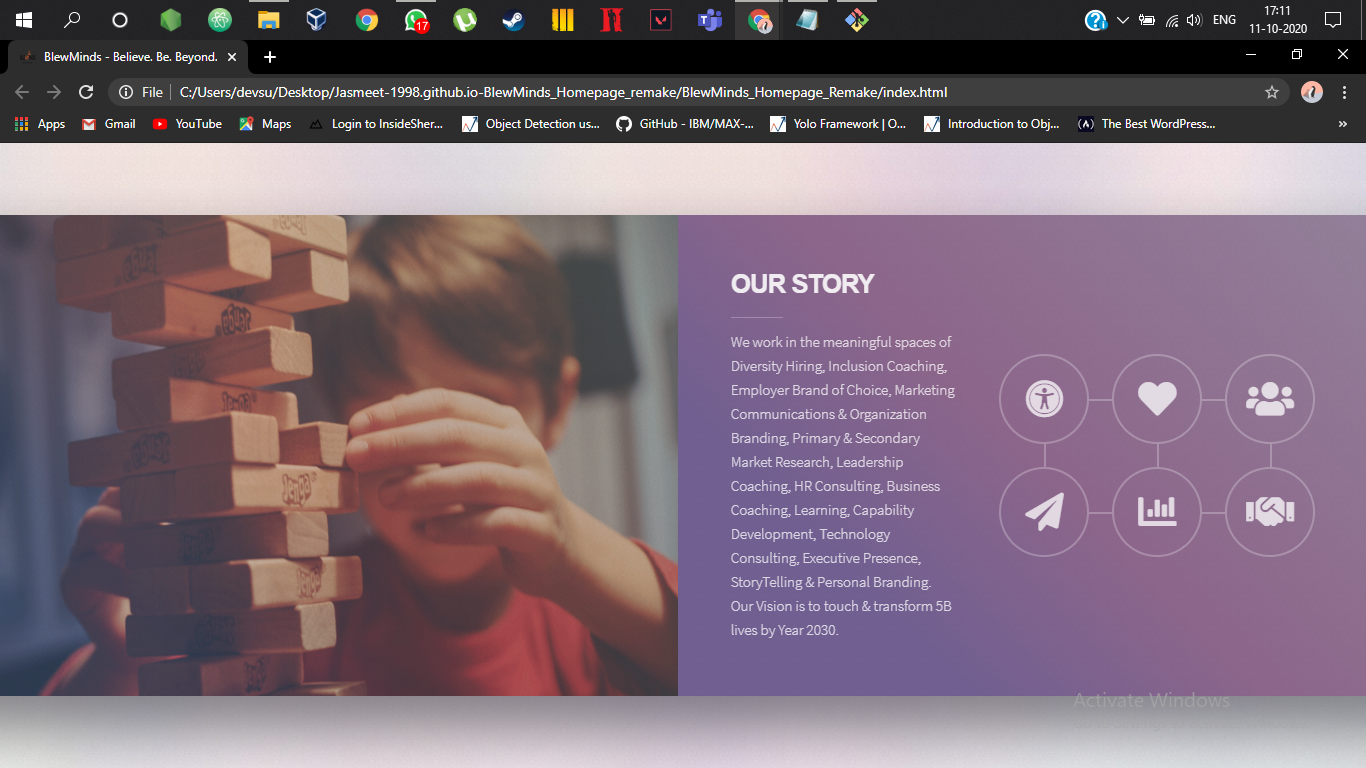
Task: Bookmark this page with the star icon
Action: pos(1272,92)
